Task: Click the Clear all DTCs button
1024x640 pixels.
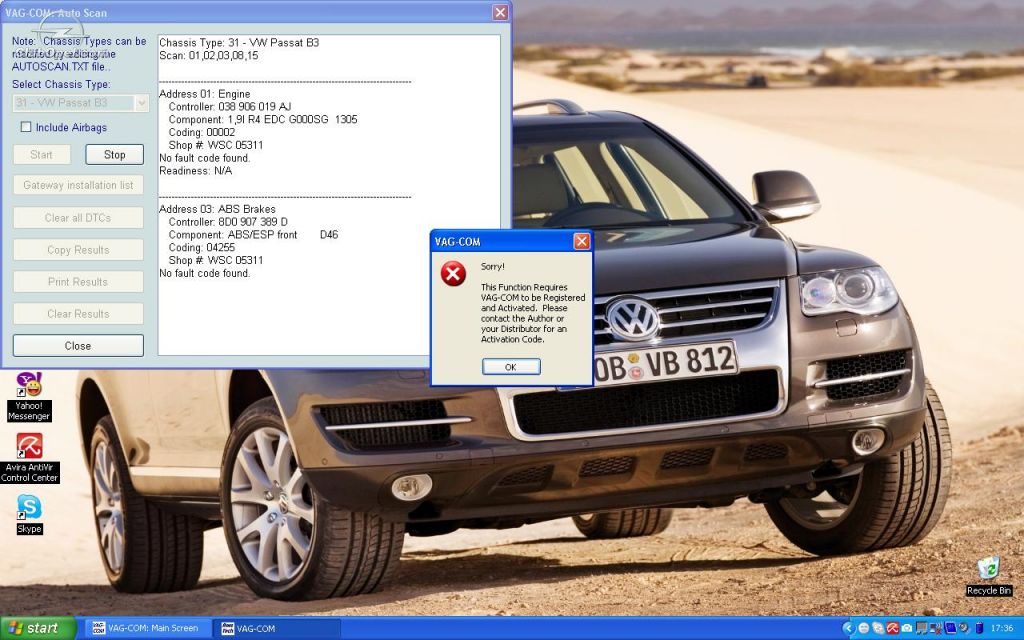Action: [x=78, y=217]
